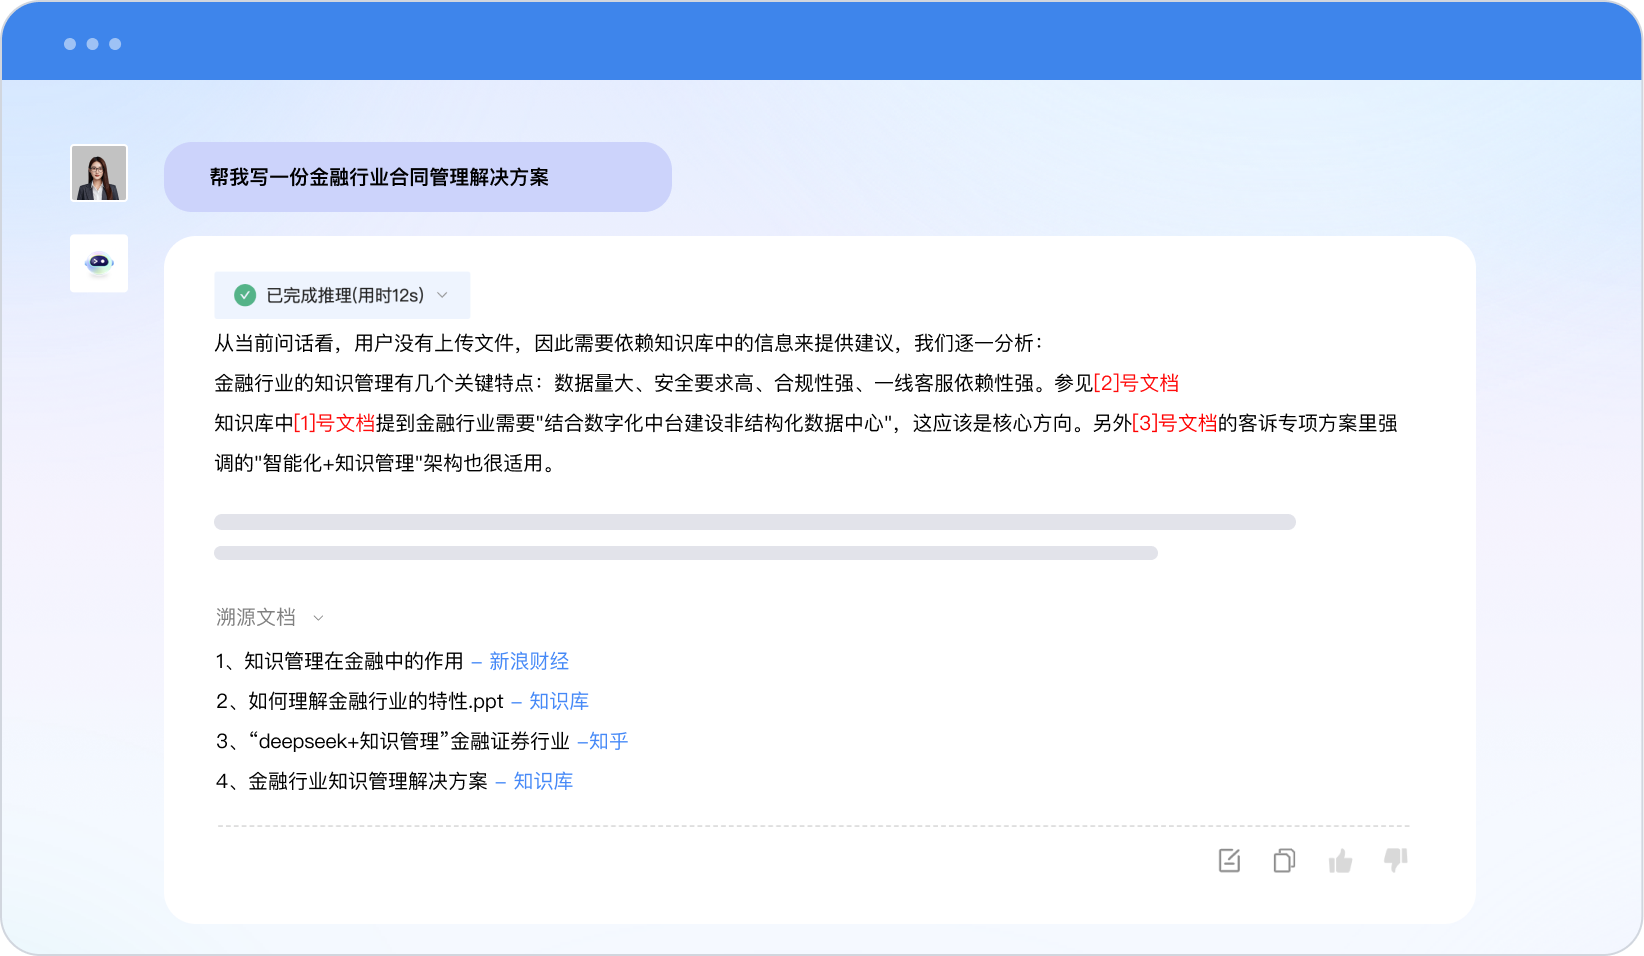The image size is (1644, 956).
Task: Click the thumbs up icon
Action: point(1340,860)
